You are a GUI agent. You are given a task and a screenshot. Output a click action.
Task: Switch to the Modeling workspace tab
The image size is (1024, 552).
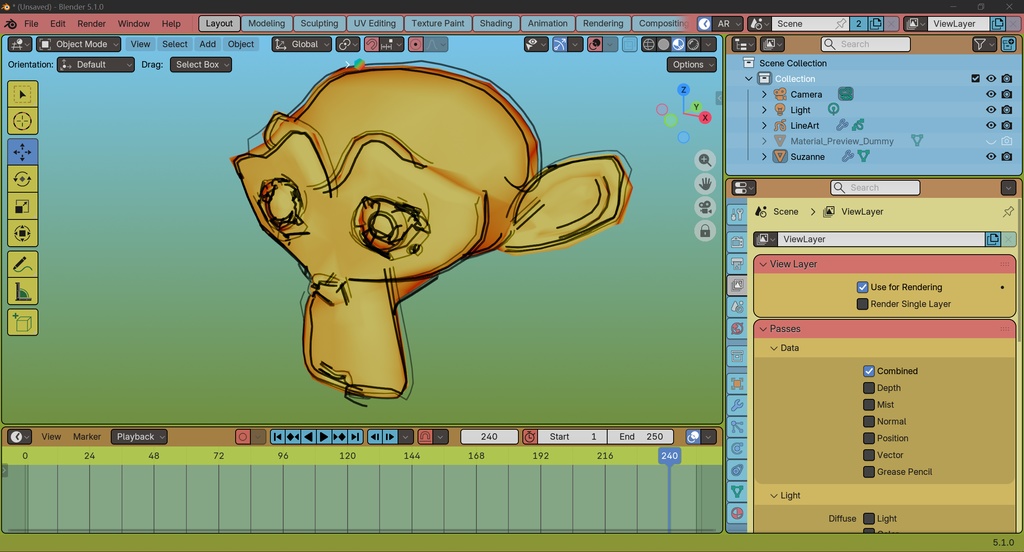pyautogui.click(x=266, y=24)
